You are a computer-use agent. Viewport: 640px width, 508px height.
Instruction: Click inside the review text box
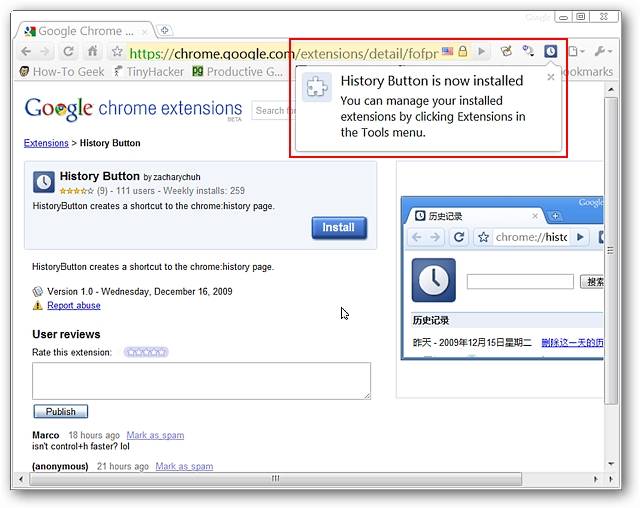(202, 381)
